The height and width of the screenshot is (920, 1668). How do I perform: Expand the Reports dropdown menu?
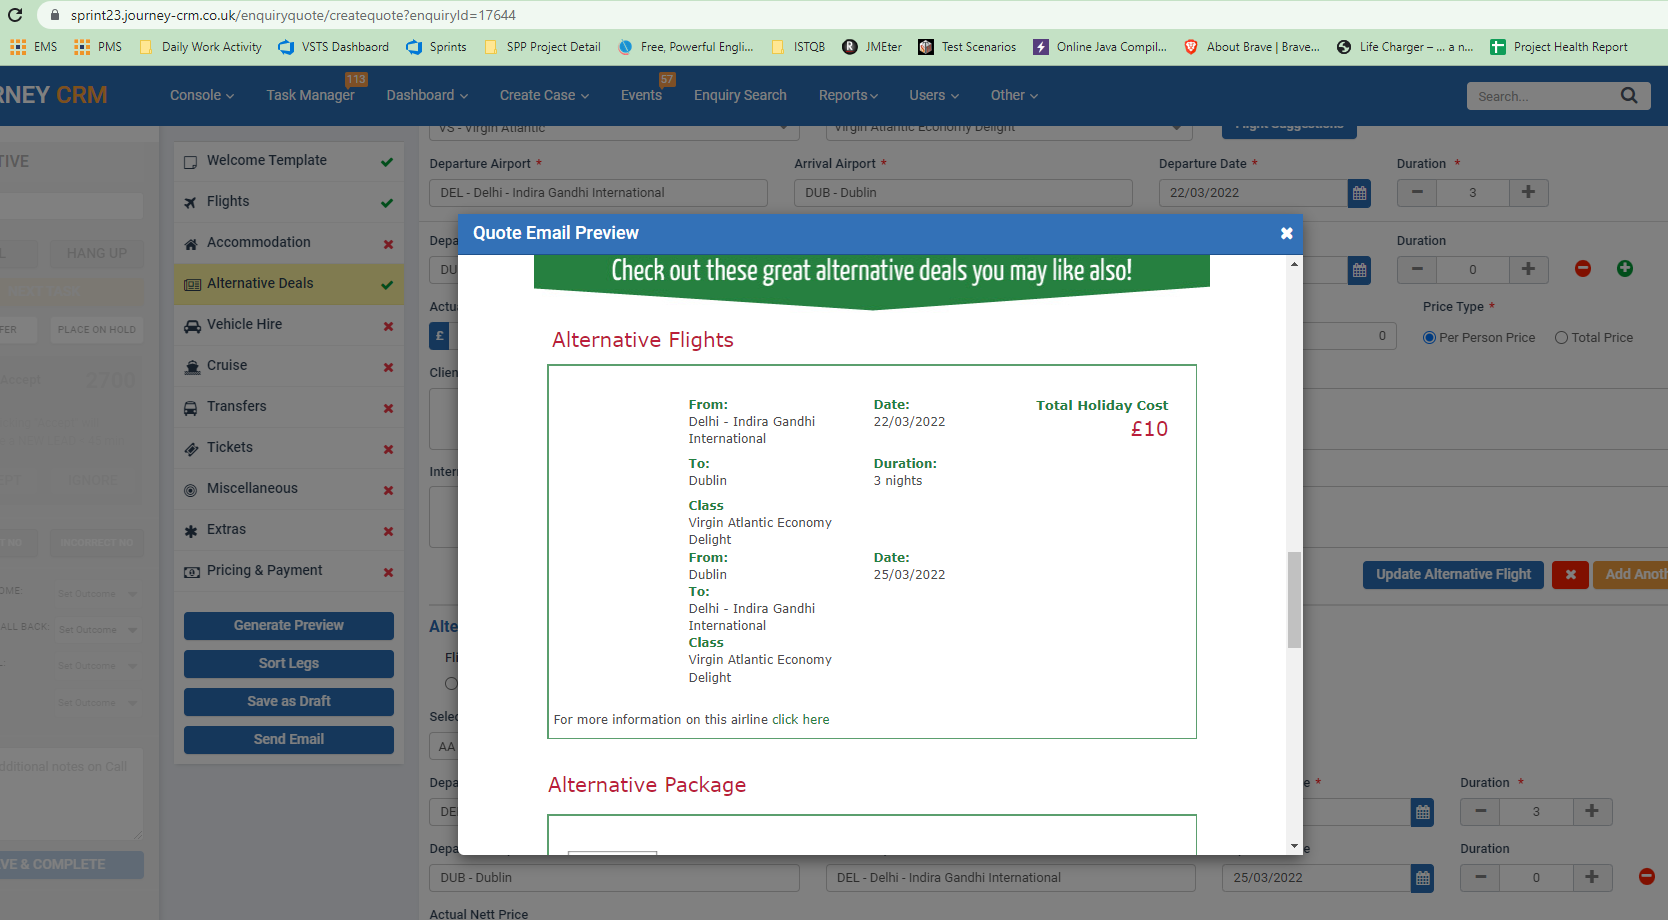click(x=848, y=95)
